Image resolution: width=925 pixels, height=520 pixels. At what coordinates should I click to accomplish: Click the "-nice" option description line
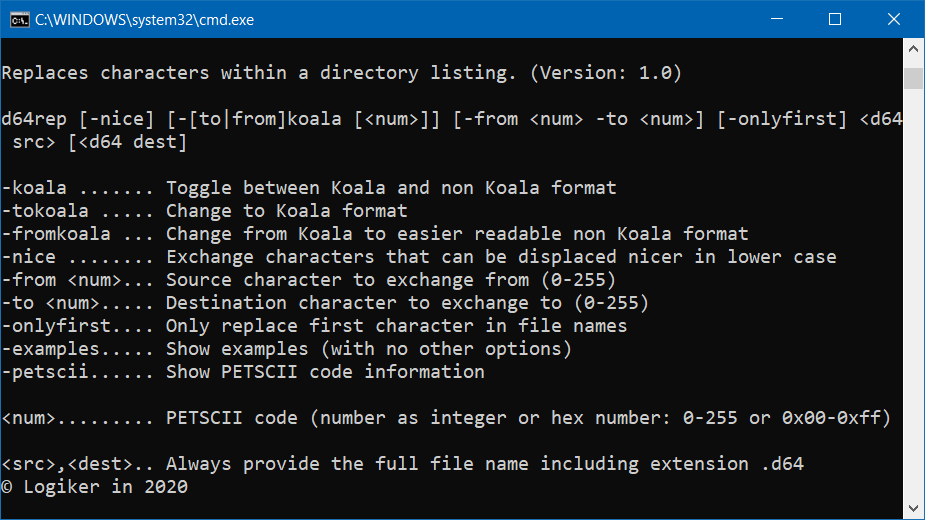pyautogui.click(x=419, y=257)
